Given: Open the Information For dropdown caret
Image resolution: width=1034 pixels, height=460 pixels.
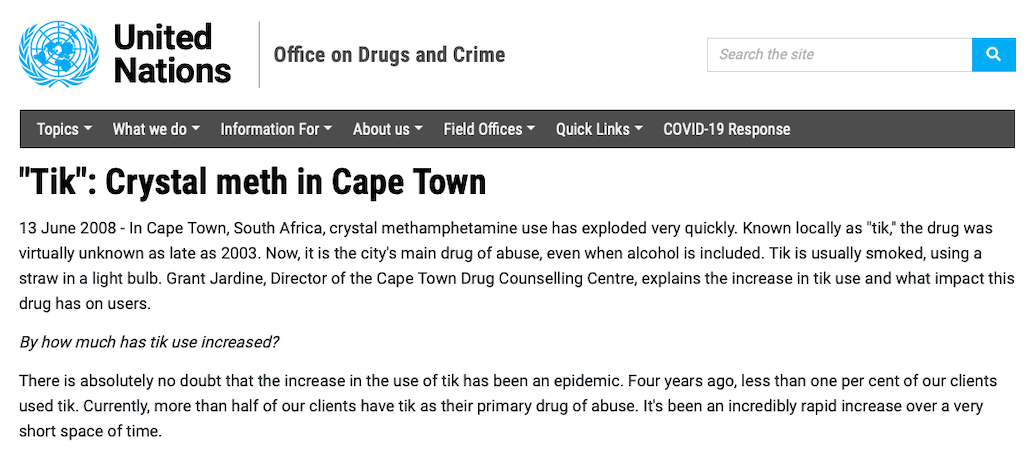Looking at the screenshot, I should 329,129.
